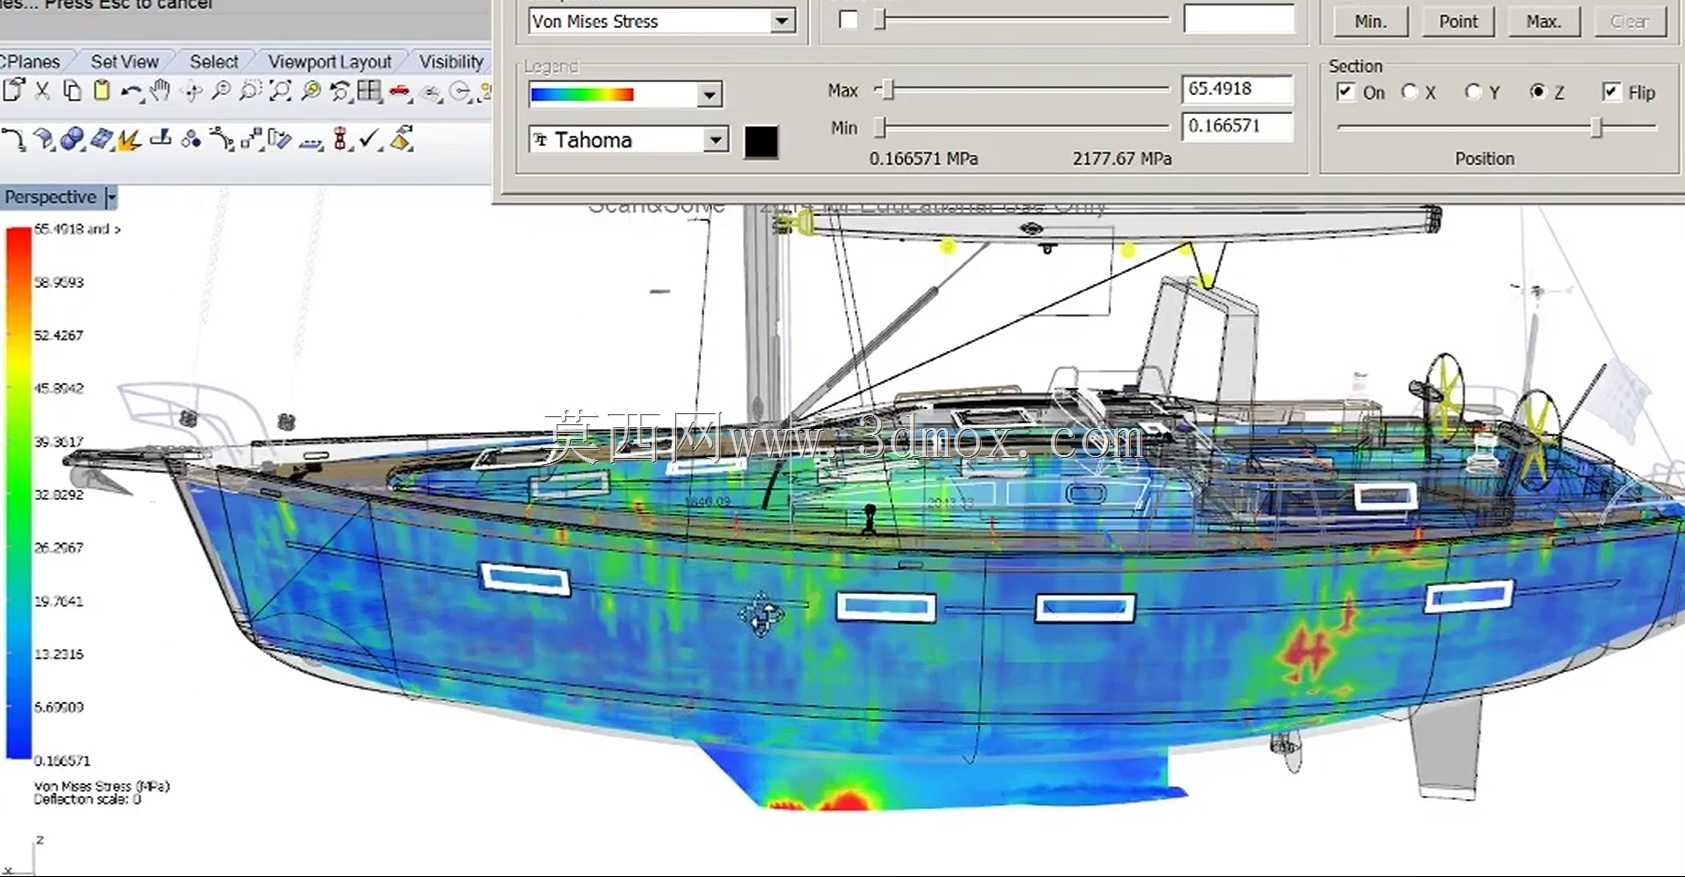Click the "32.8292" legend value
This screenshot has height=877, width=1685.
(x=59, y=495)
